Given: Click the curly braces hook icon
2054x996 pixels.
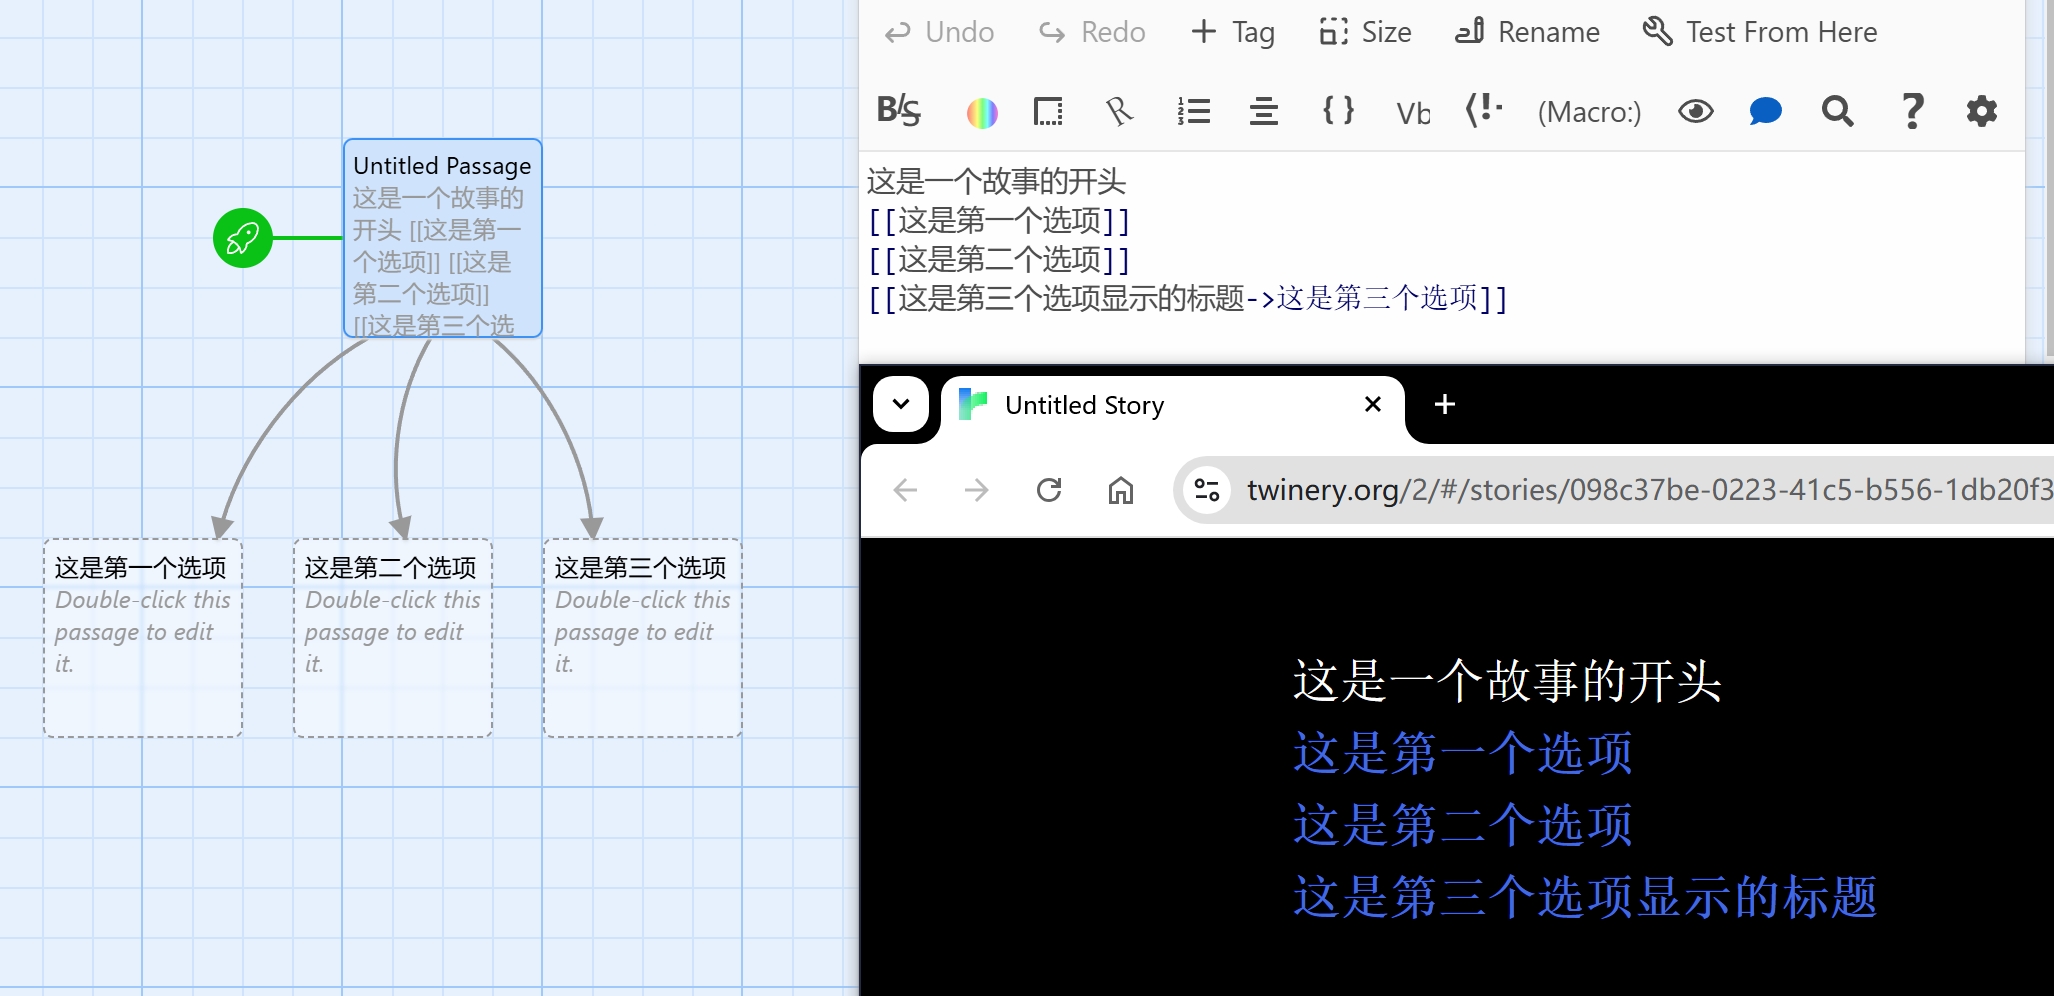Looking at the screenshot, I should [1338, 111].
